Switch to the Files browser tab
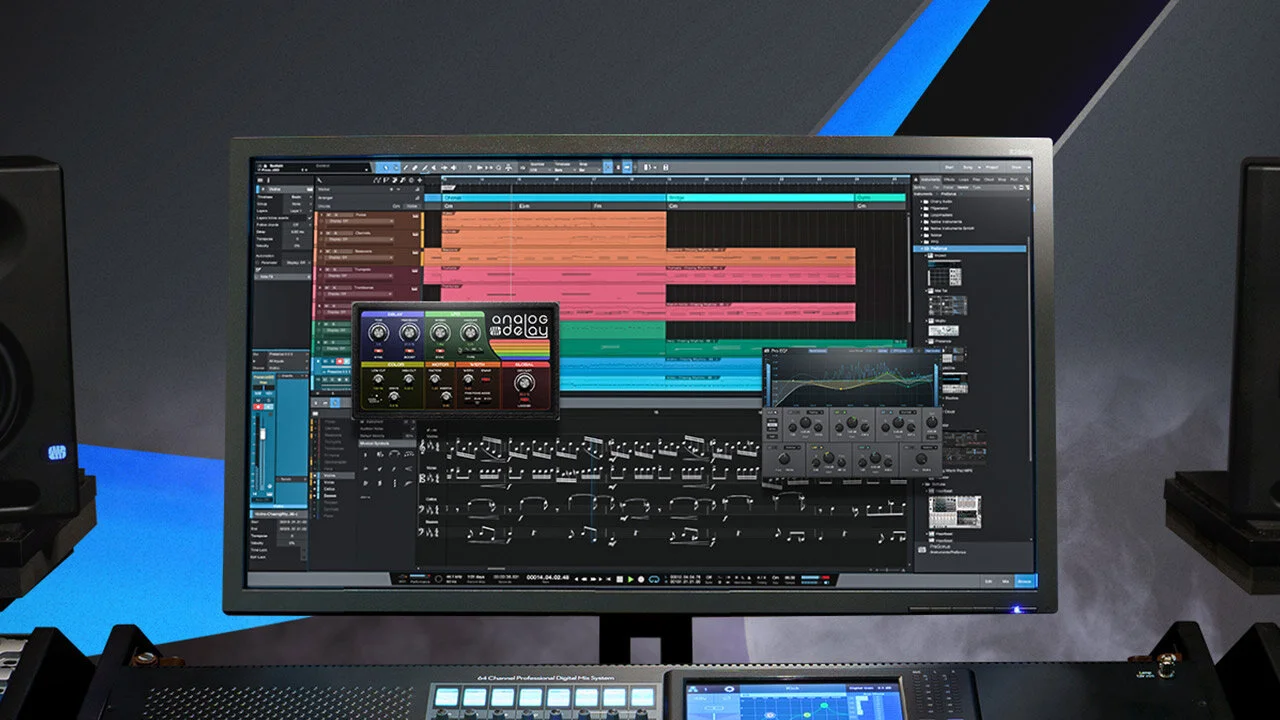This screenshot has height=720, width=1280. [976, 180]
